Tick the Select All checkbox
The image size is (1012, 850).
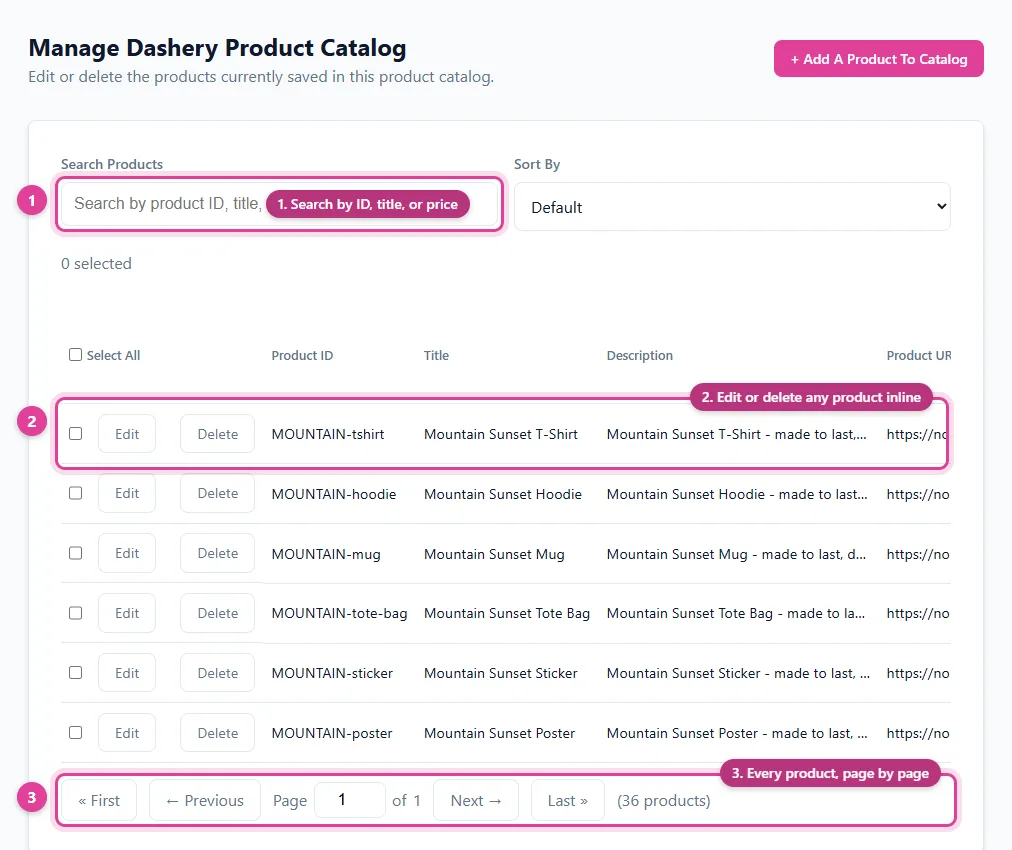[x=76, y=355]
